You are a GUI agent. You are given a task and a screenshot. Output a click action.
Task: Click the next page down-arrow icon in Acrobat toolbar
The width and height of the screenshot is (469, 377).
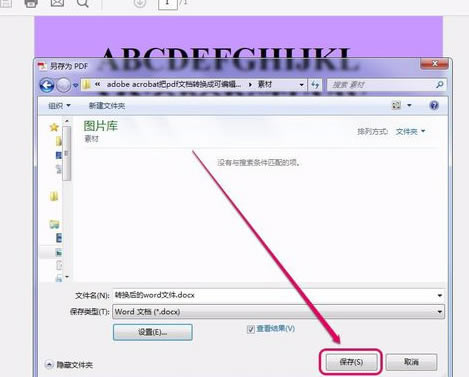click(x=140, y=3)
